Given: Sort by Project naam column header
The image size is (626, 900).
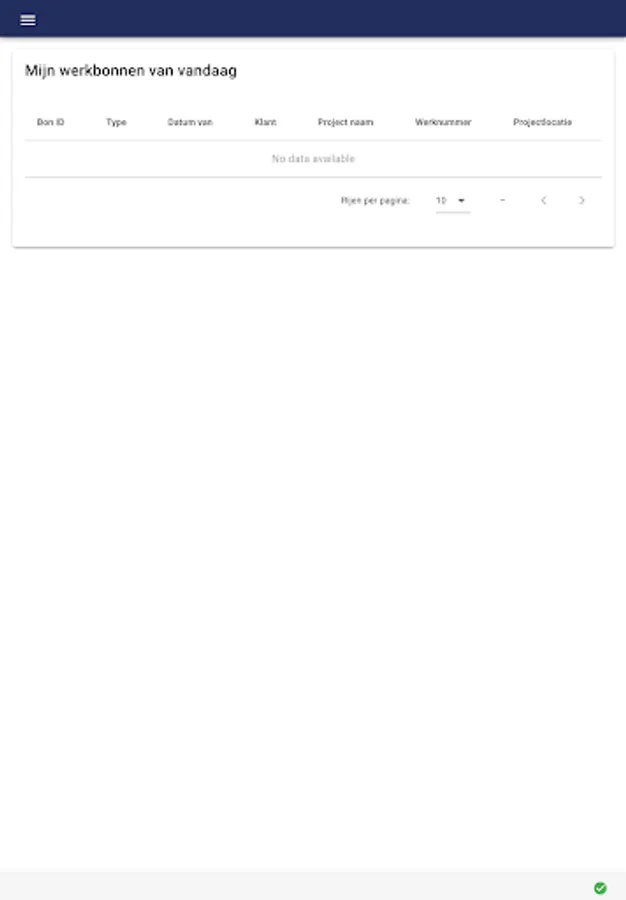Looking at the screenshot, I should click(x=345, y=122).
